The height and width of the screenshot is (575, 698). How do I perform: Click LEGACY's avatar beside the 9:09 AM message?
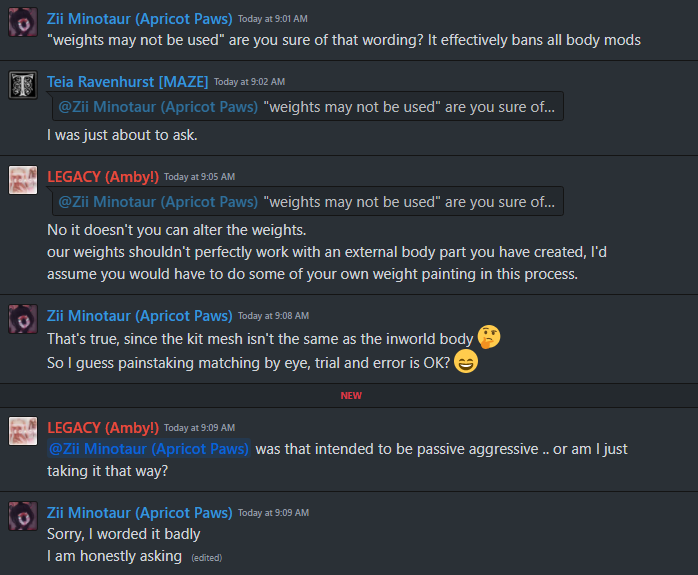tap(23, 431)
